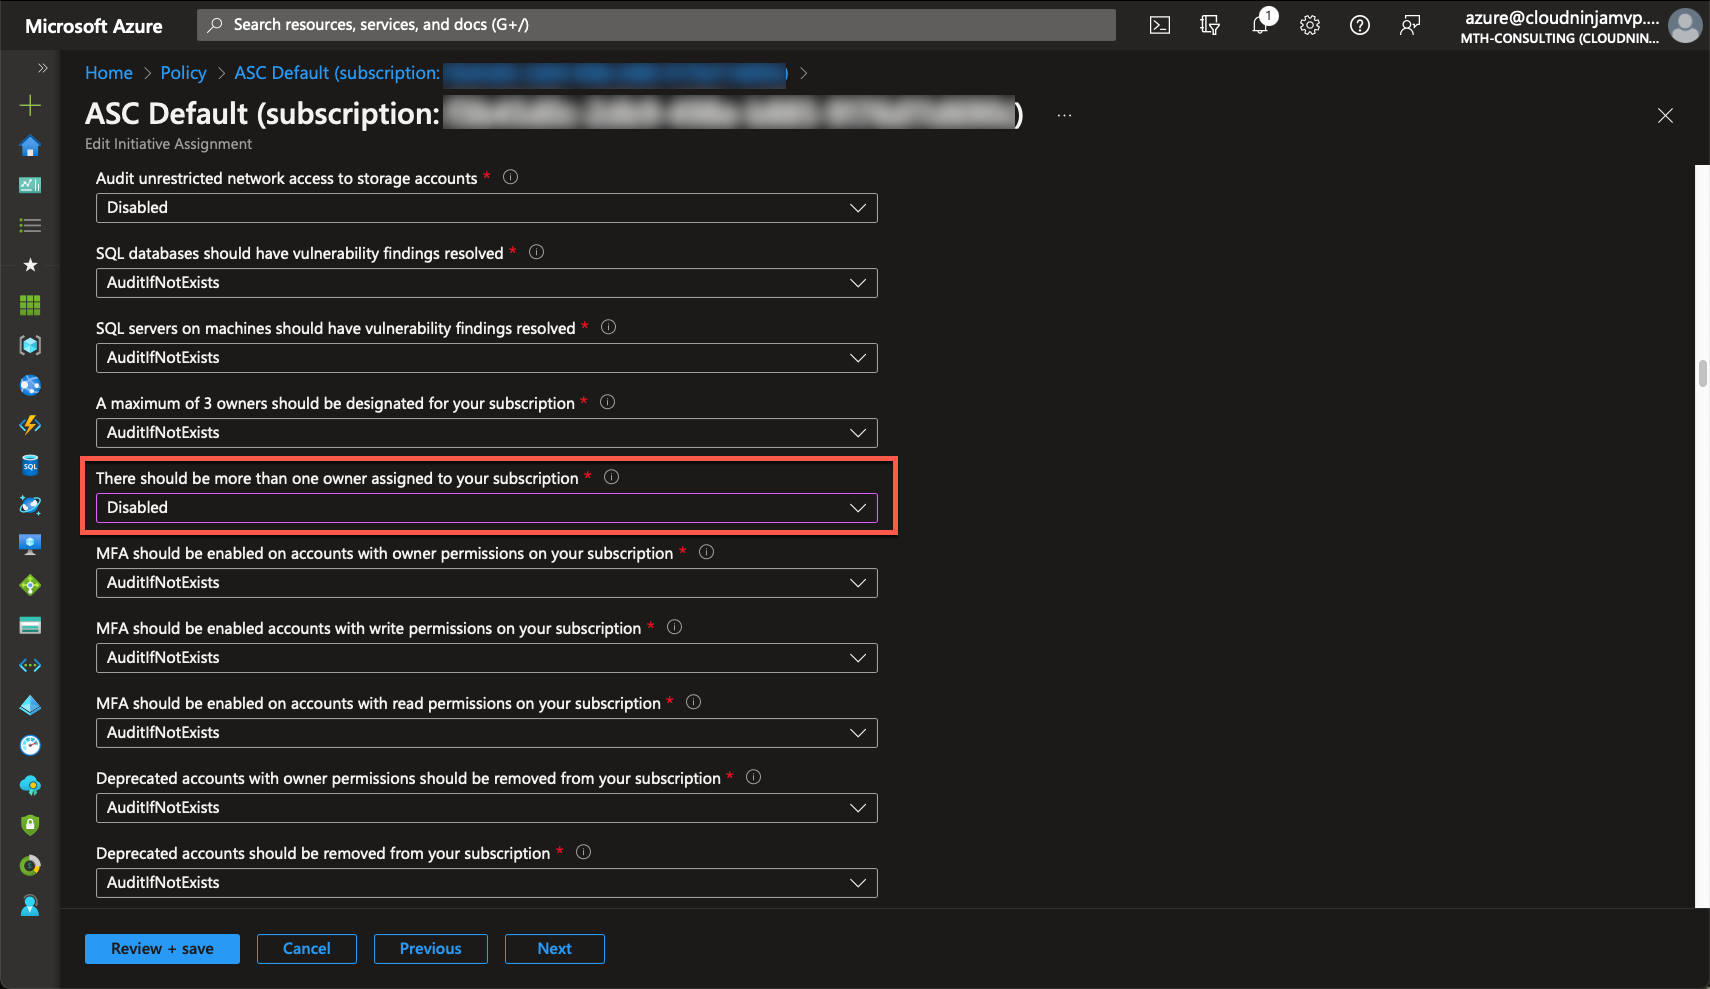
Task: Click the vertical scrollbar thumb
Action: click(1702, 373)
